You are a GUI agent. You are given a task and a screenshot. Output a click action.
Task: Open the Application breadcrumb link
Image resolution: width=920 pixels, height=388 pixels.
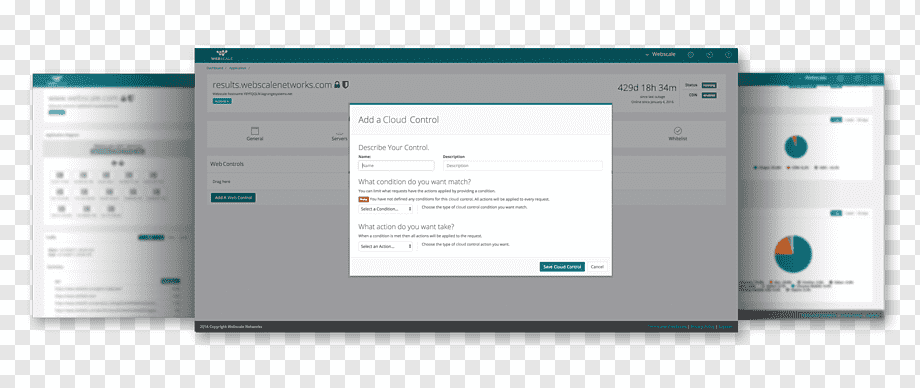coord(238,68)
